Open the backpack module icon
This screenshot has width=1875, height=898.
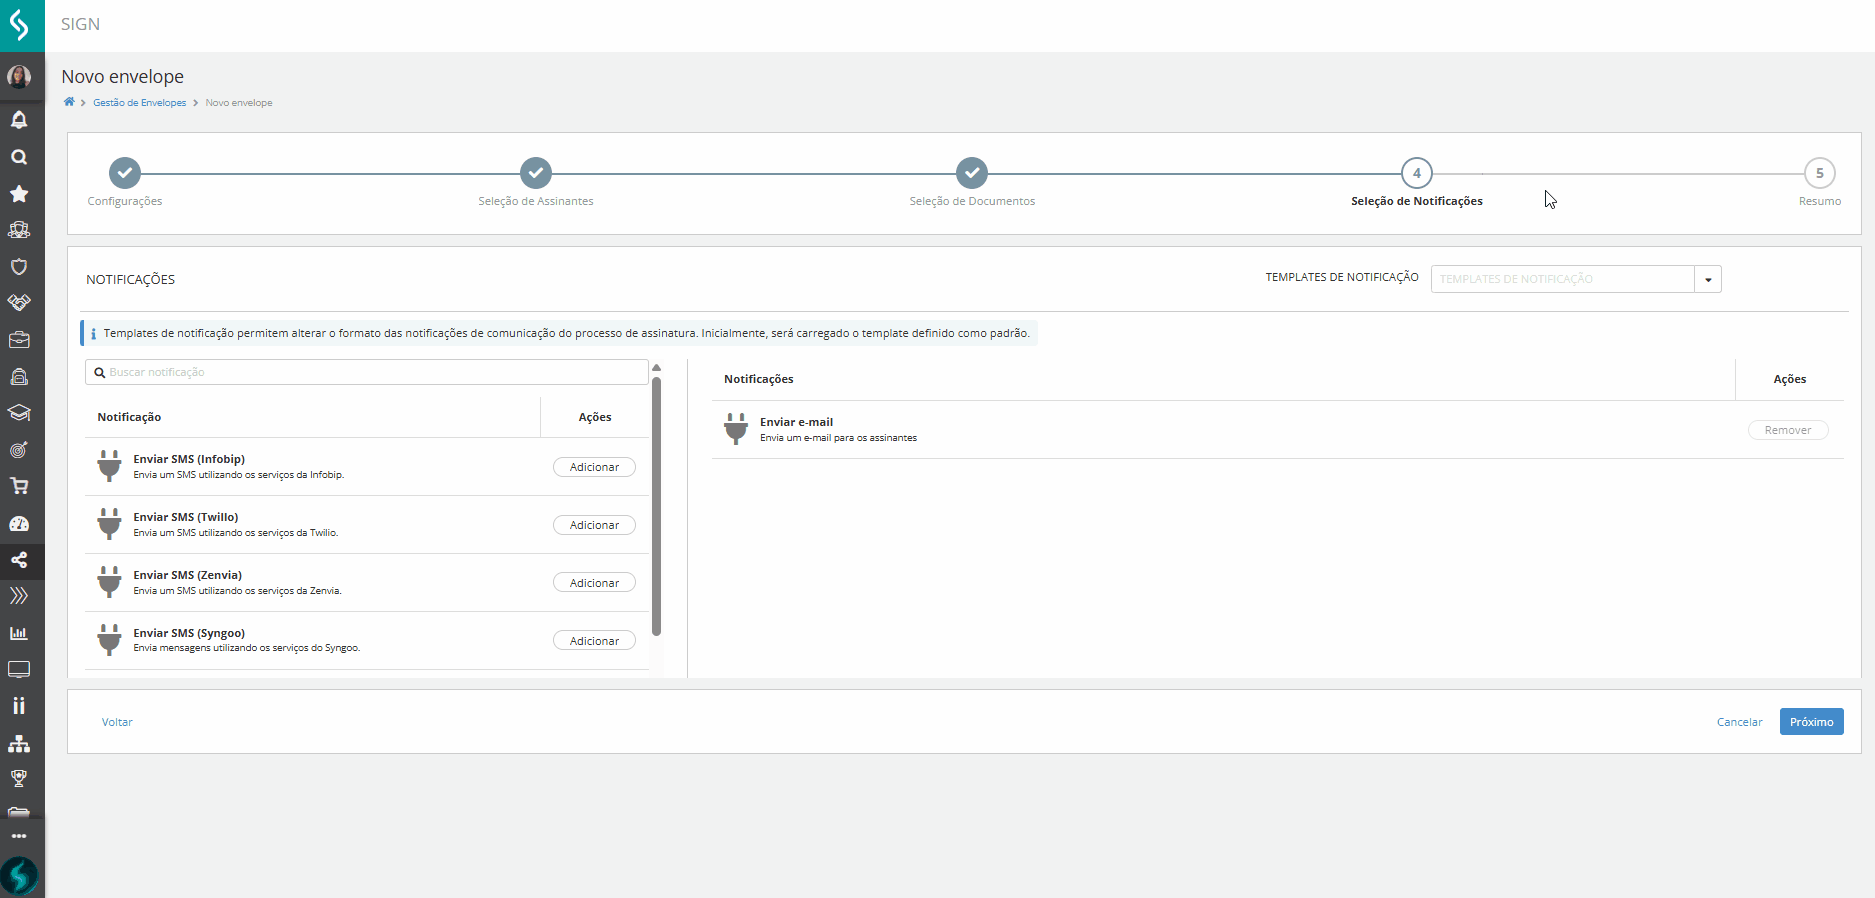click(19, 377)
